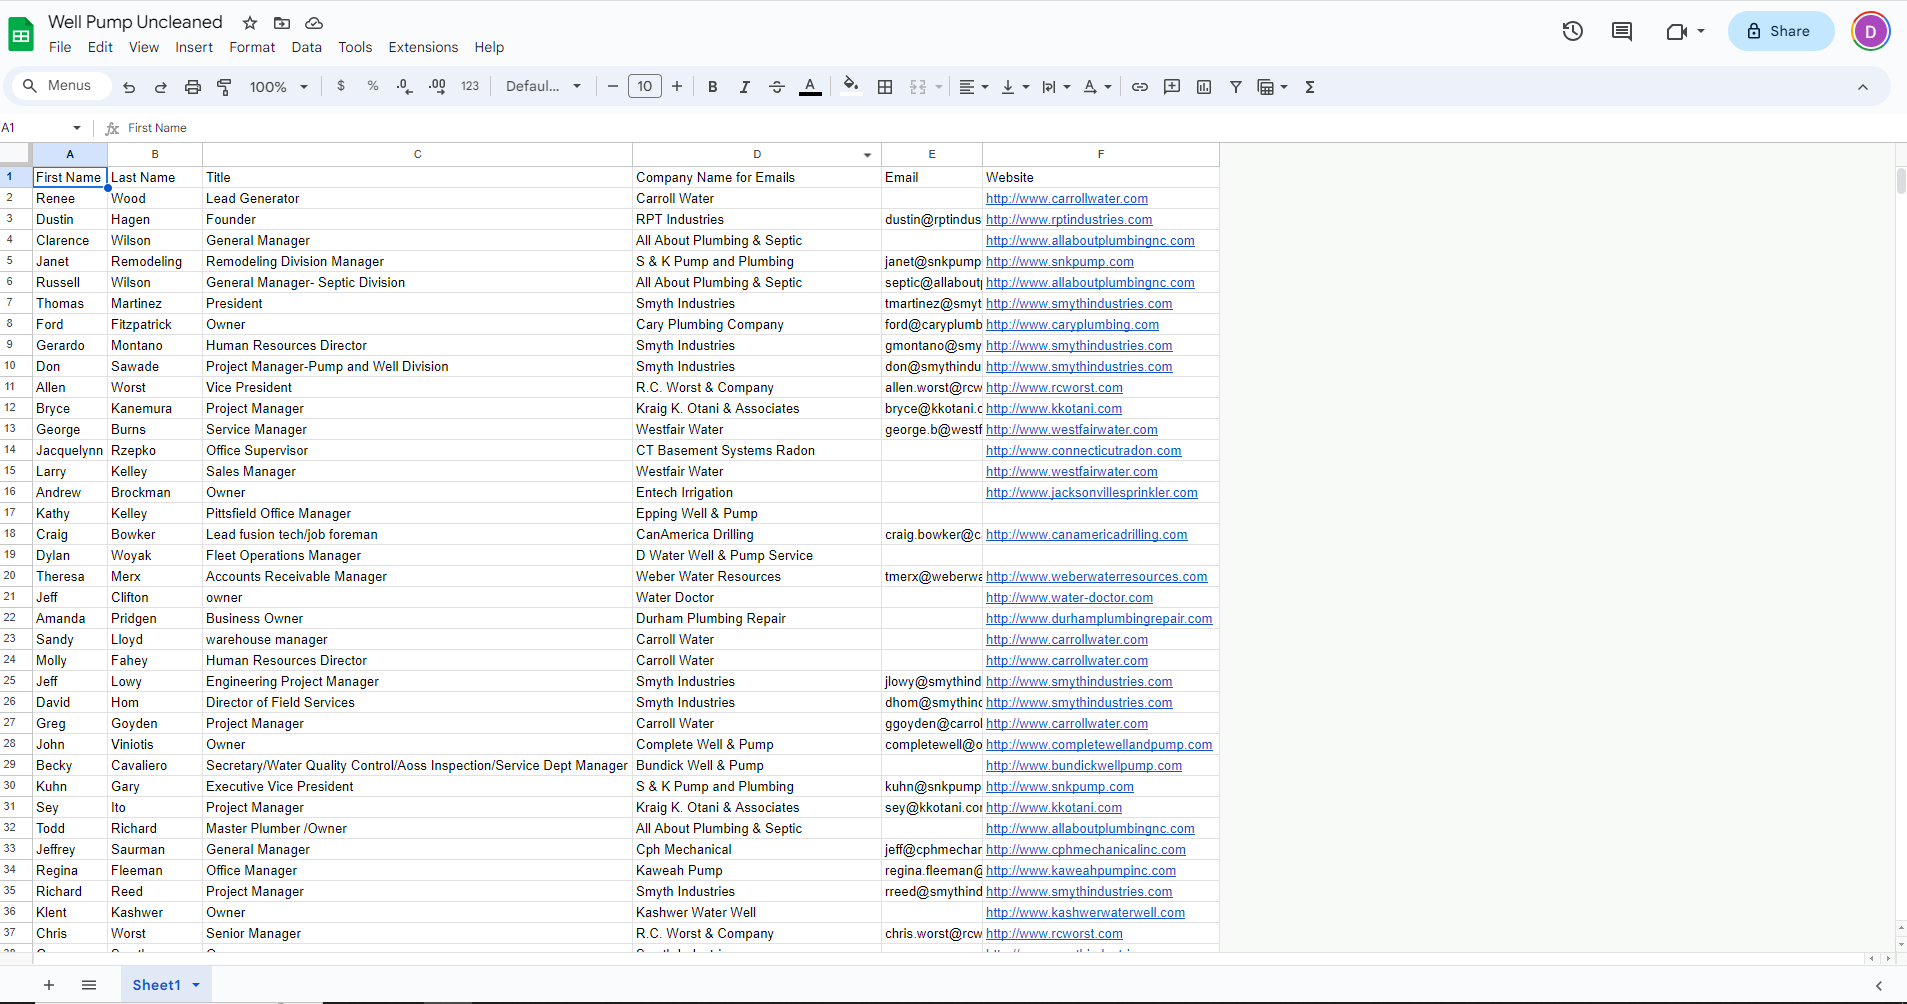Move document with folder icon

(282, 22)
